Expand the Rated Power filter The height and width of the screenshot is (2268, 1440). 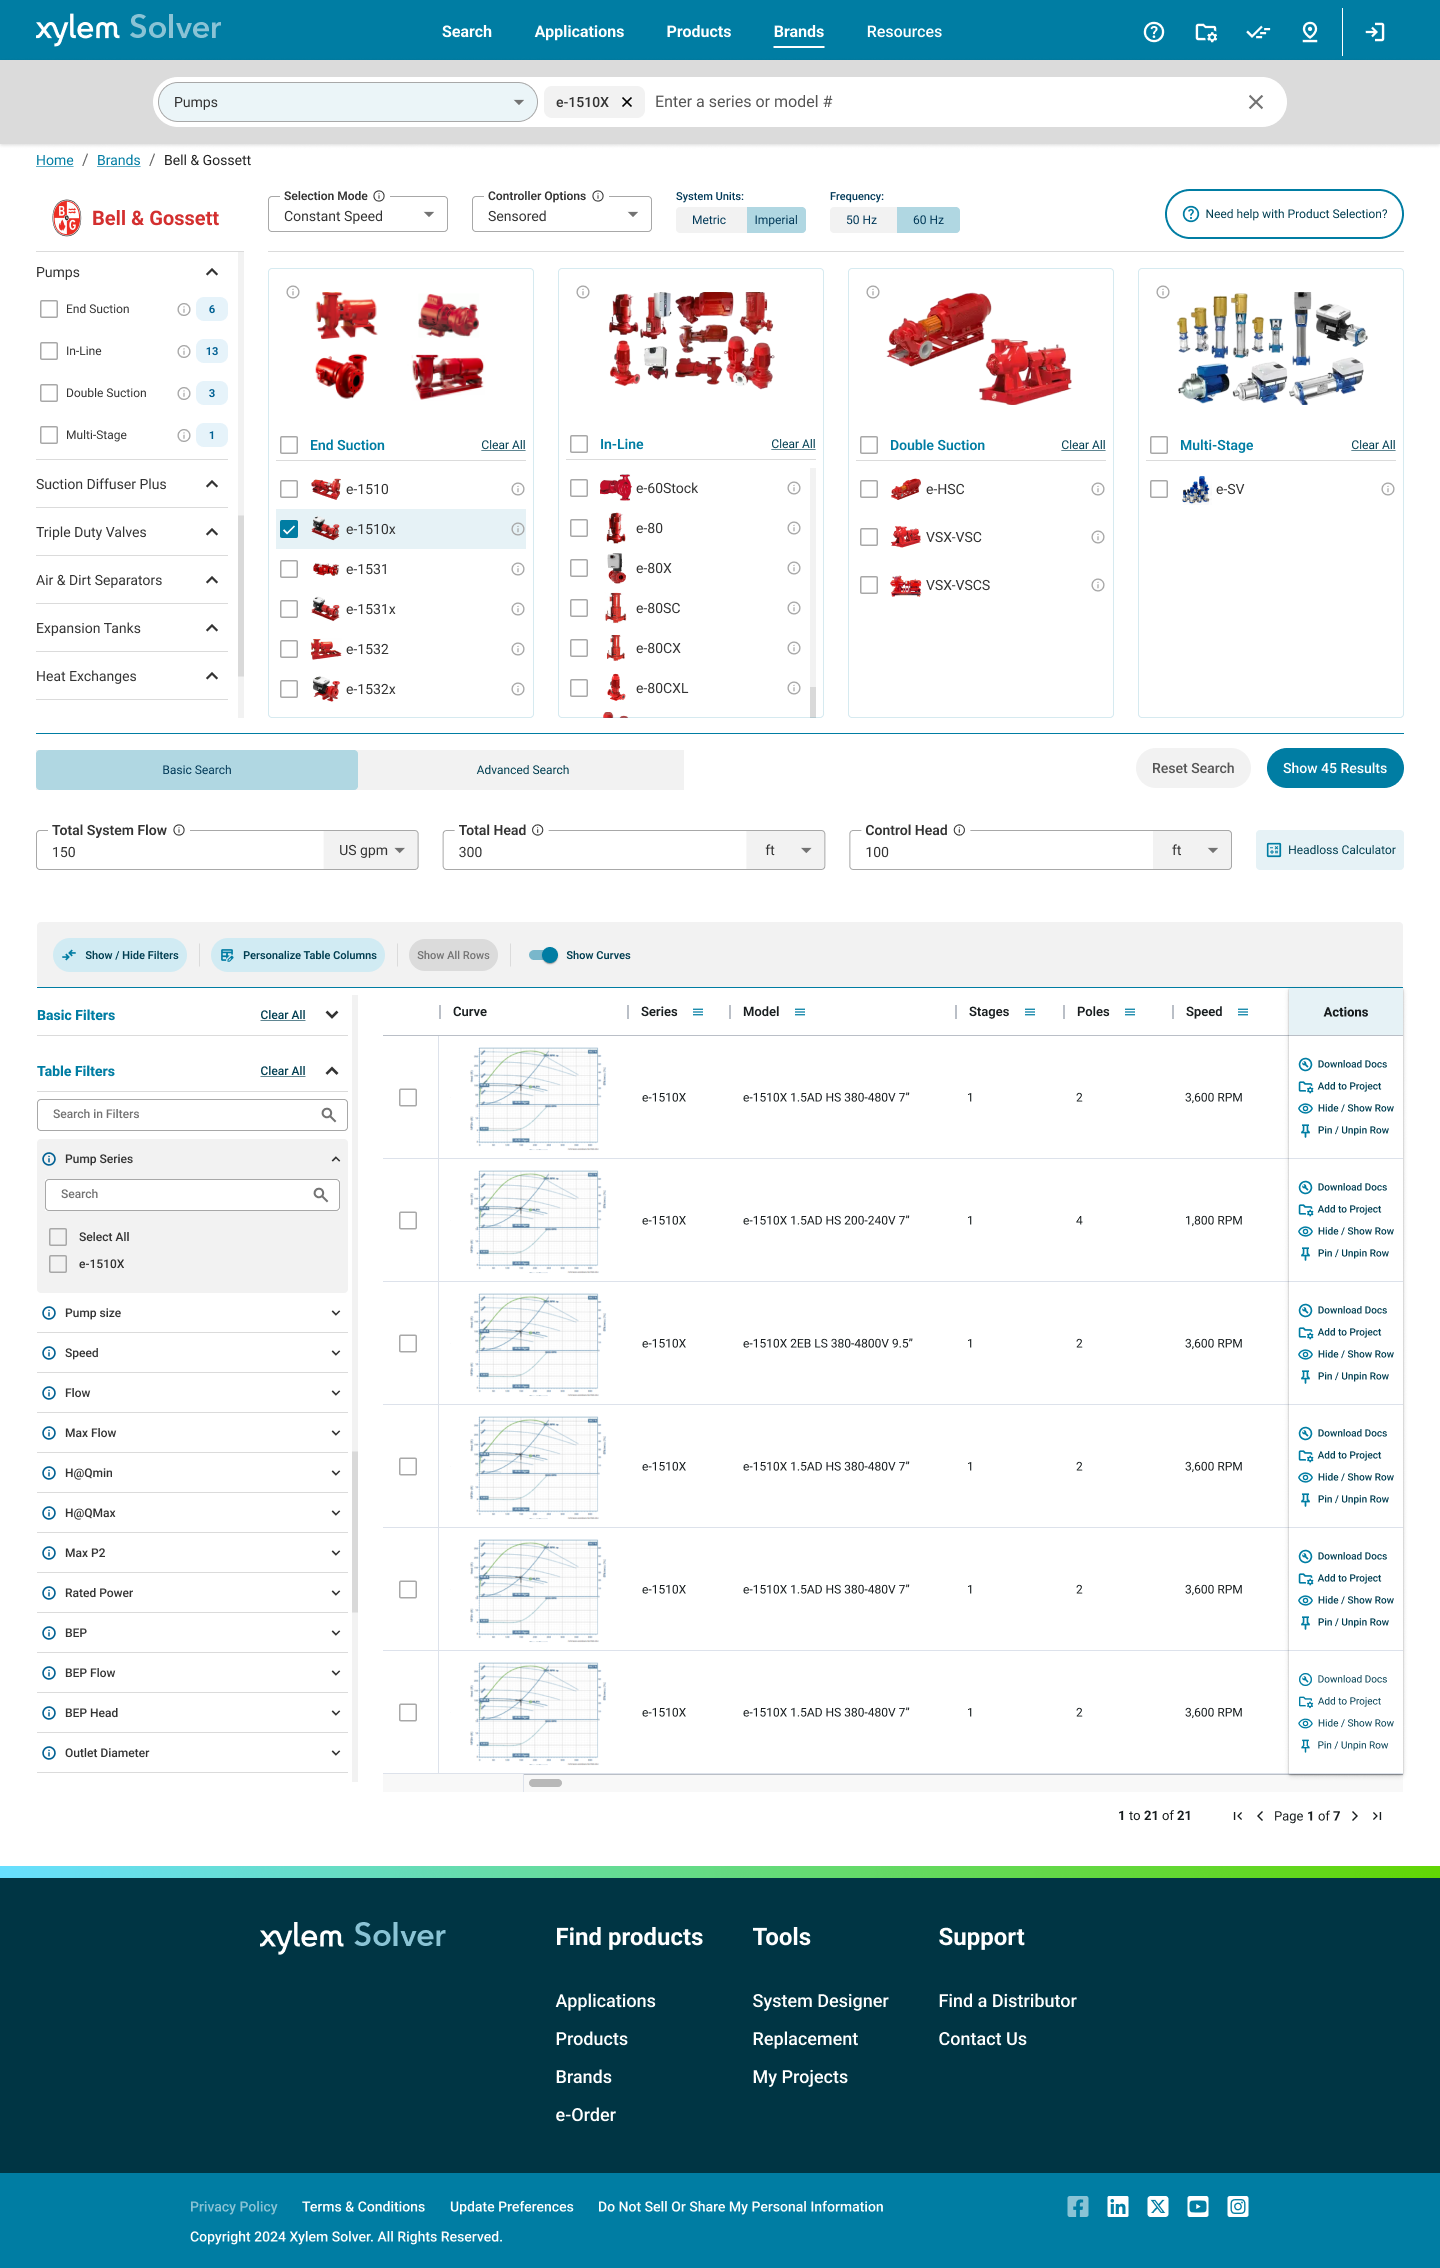coord(336,1593)
